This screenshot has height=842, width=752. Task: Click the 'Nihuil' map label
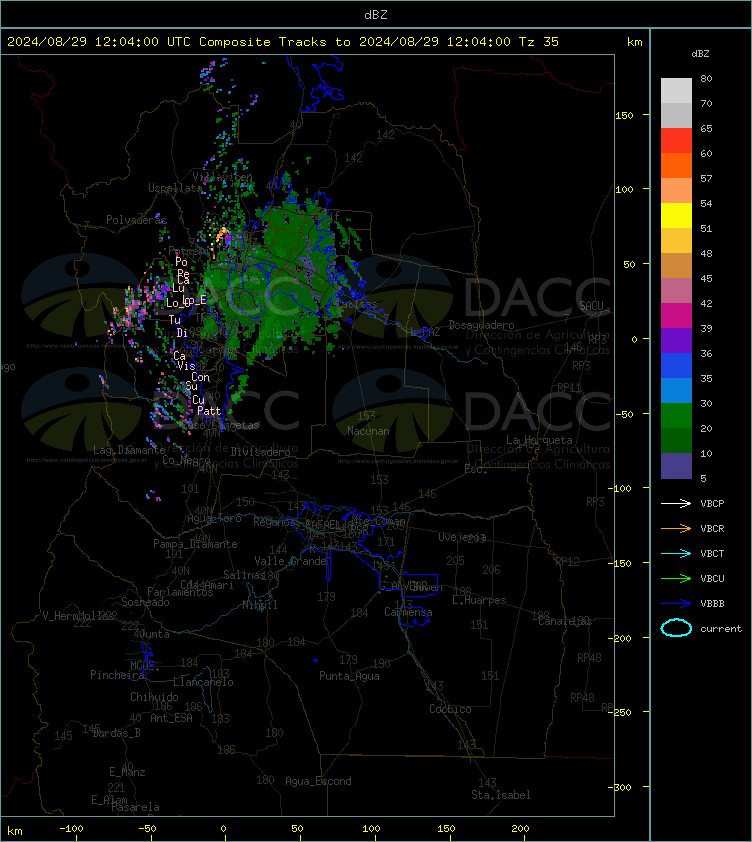259,605
